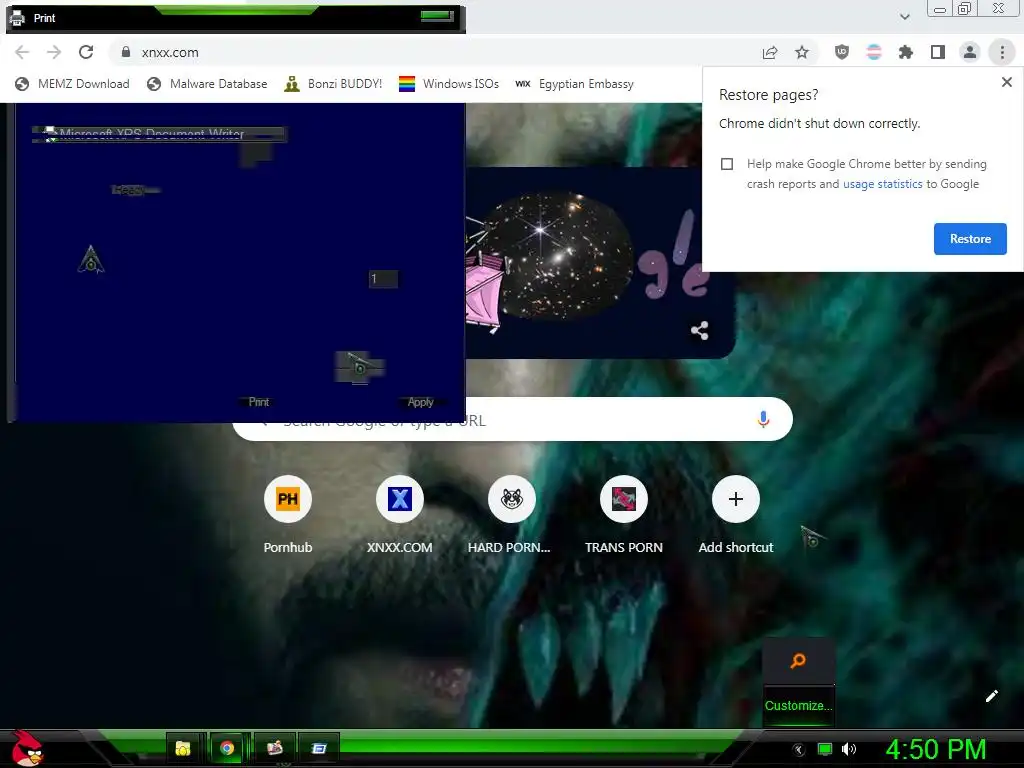Follow the usage statistics link
Screen dimensions: 1024x768
[882, 184]
